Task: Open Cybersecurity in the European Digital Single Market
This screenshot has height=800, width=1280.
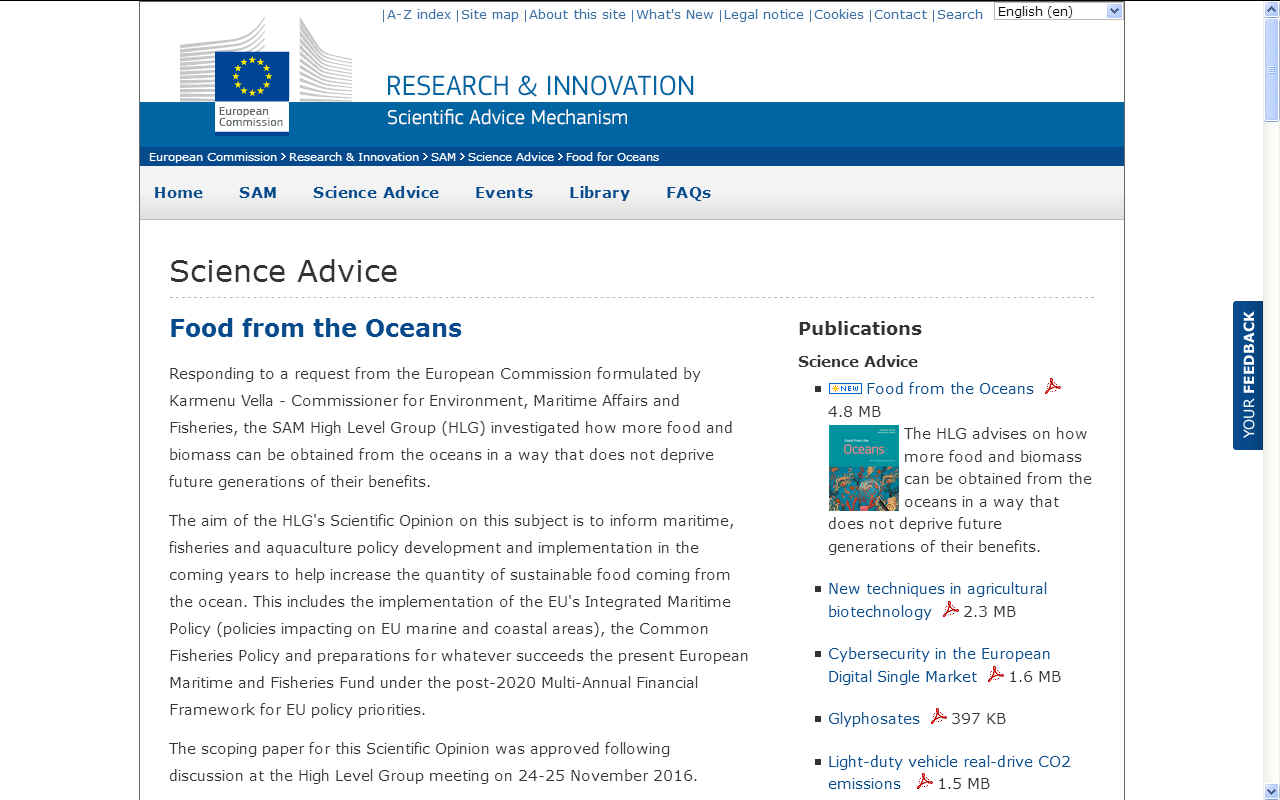Action: [x=939, y=665]
